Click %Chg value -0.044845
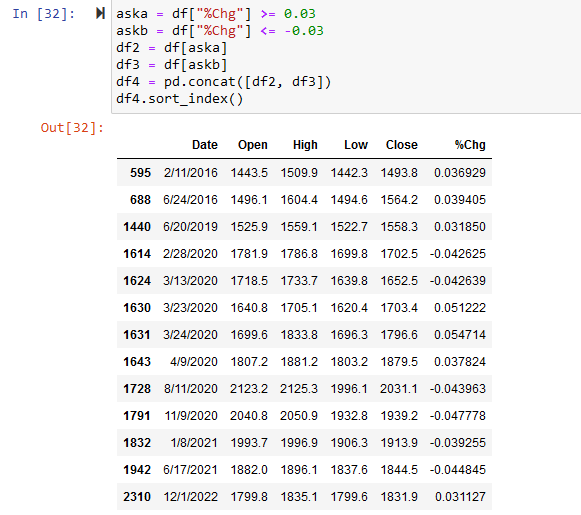The width and height of the screenshot is (581, 515). coord(458,470)
